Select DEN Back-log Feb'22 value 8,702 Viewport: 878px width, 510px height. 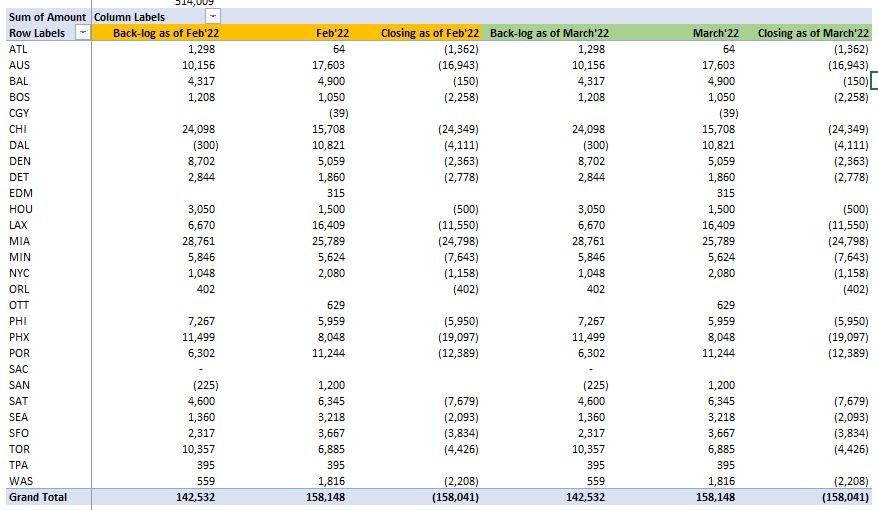point(201,161)
